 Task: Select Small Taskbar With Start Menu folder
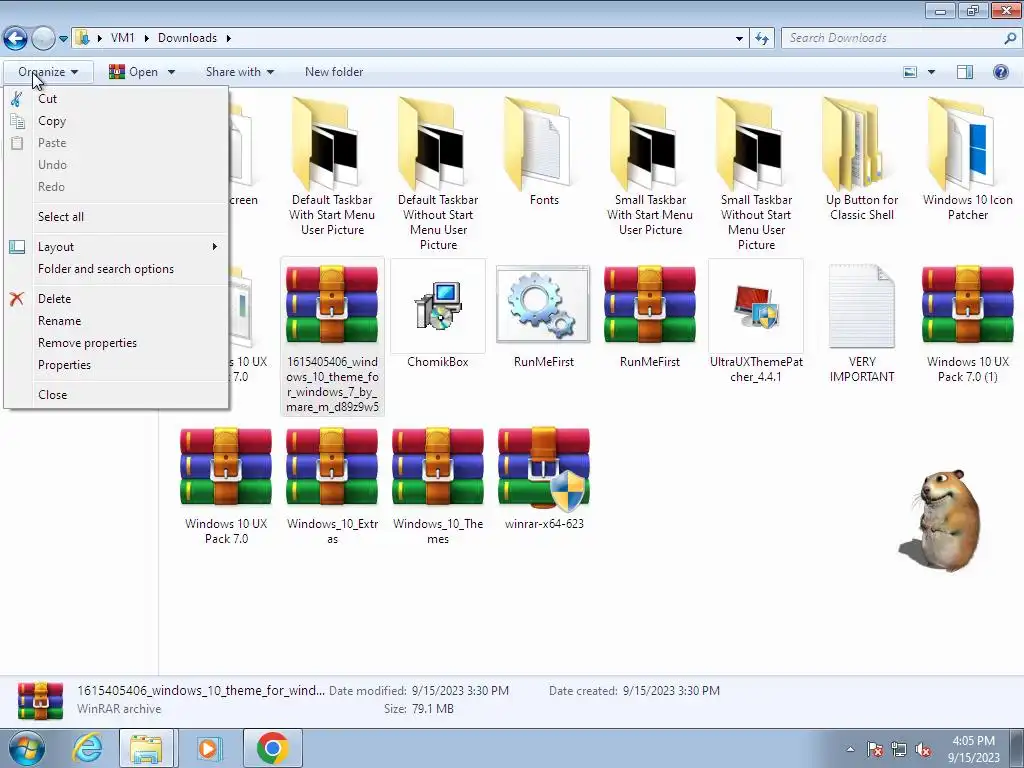(650, 167)
